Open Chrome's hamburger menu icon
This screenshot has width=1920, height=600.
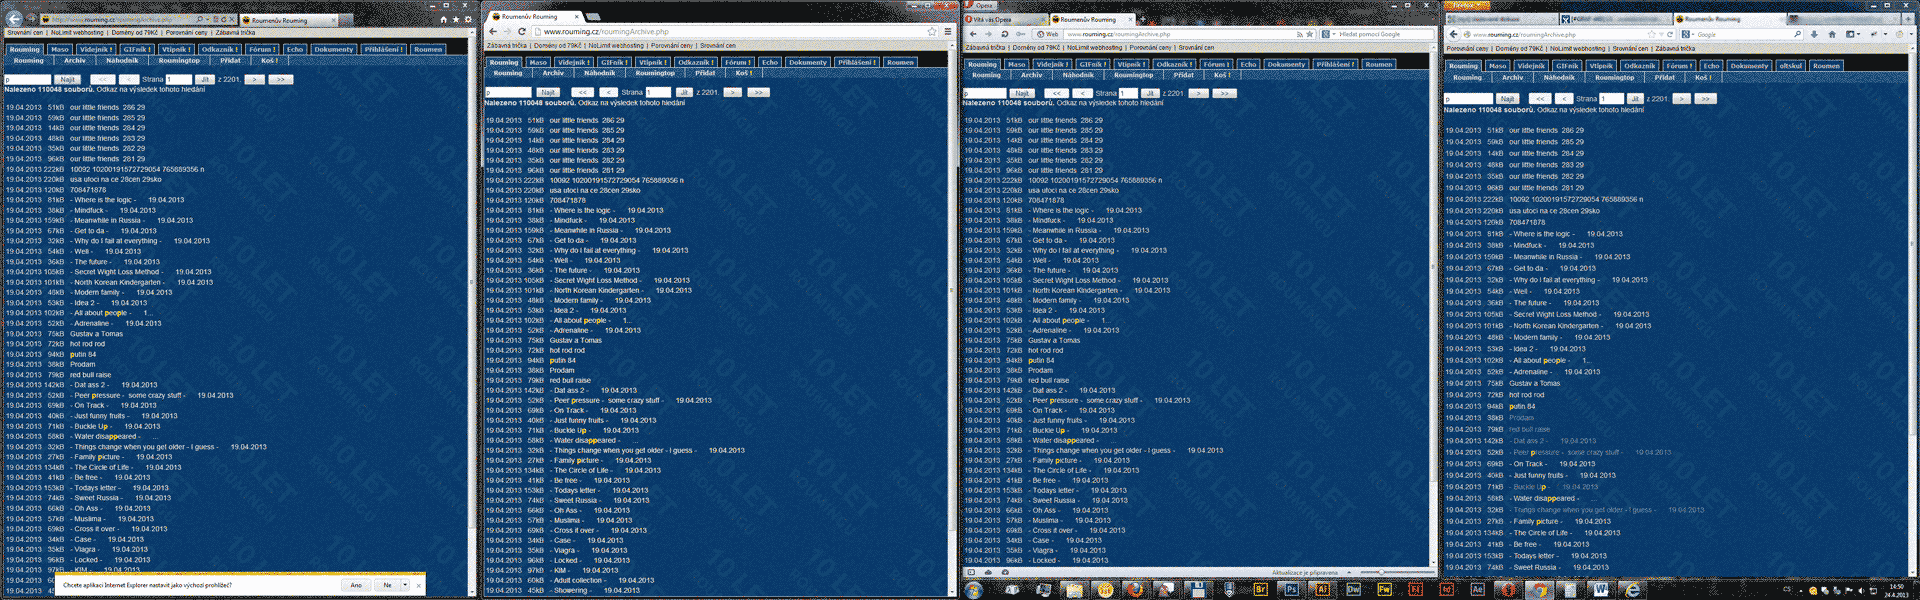point(948,31)
